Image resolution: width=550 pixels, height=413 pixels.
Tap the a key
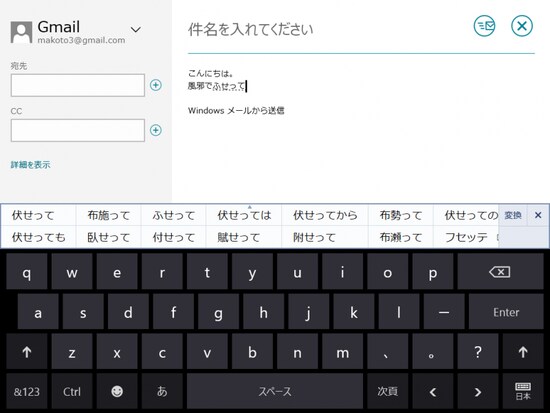(x=38, y=312)
